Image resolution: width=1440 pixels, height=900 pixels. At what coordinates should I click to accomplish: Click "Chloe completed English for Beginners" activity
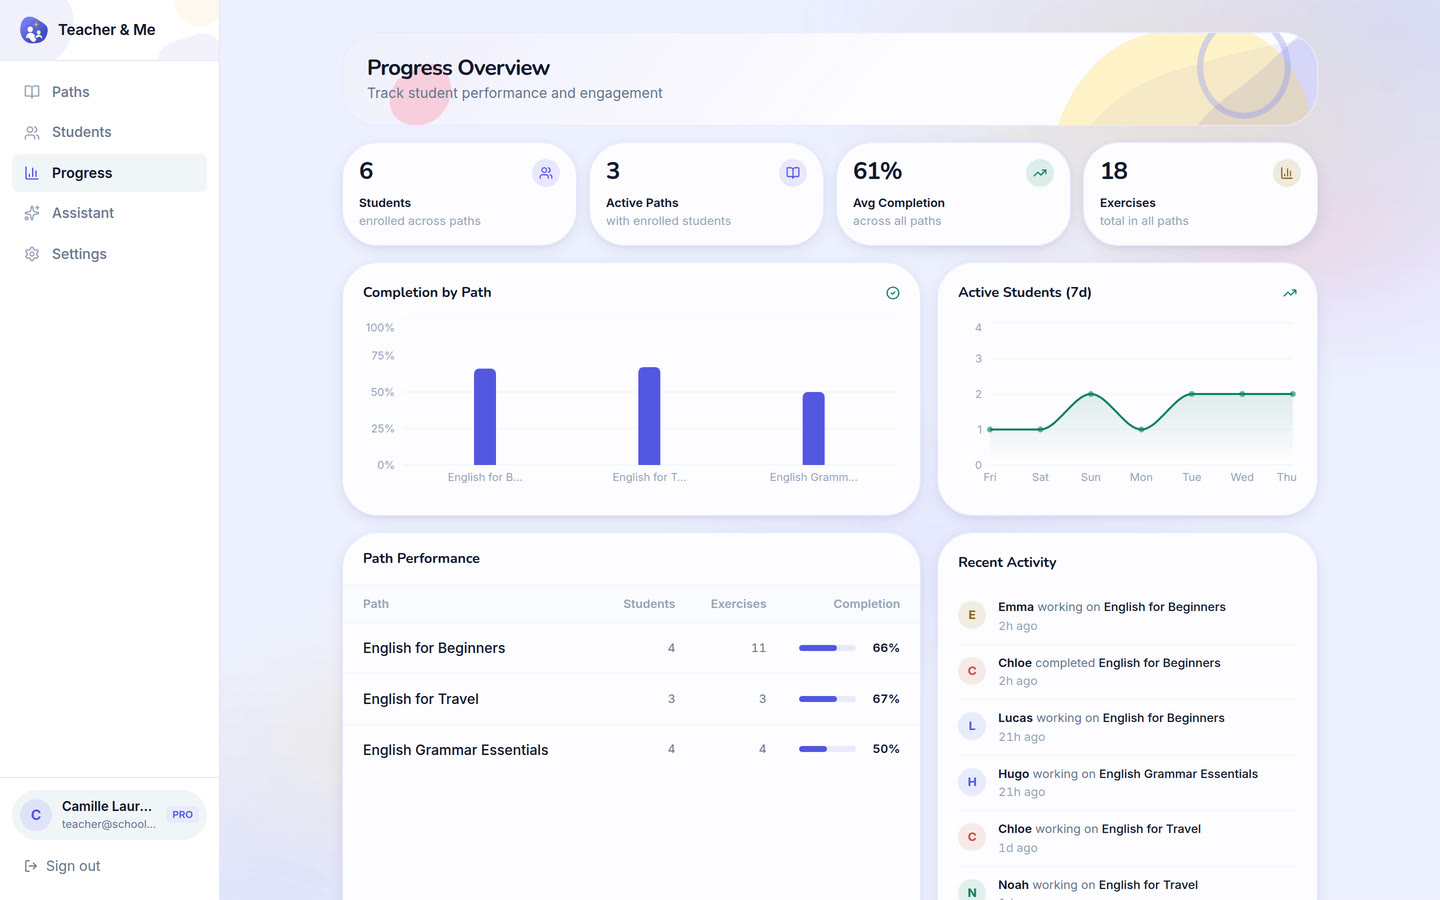[1127, 671]
